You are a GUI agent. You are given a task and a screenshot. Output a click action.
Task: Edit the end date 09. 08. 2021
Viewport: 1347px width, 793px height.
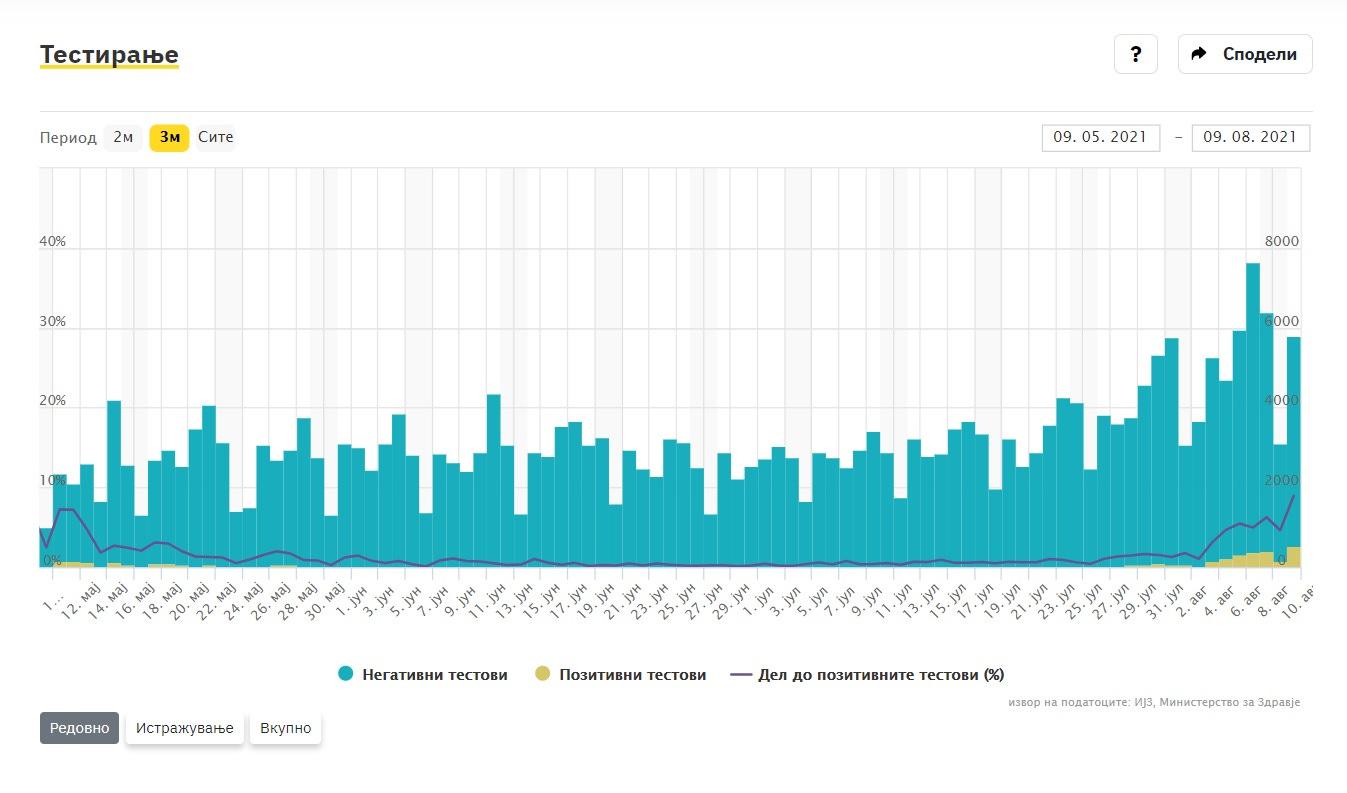click(1251, 138)
